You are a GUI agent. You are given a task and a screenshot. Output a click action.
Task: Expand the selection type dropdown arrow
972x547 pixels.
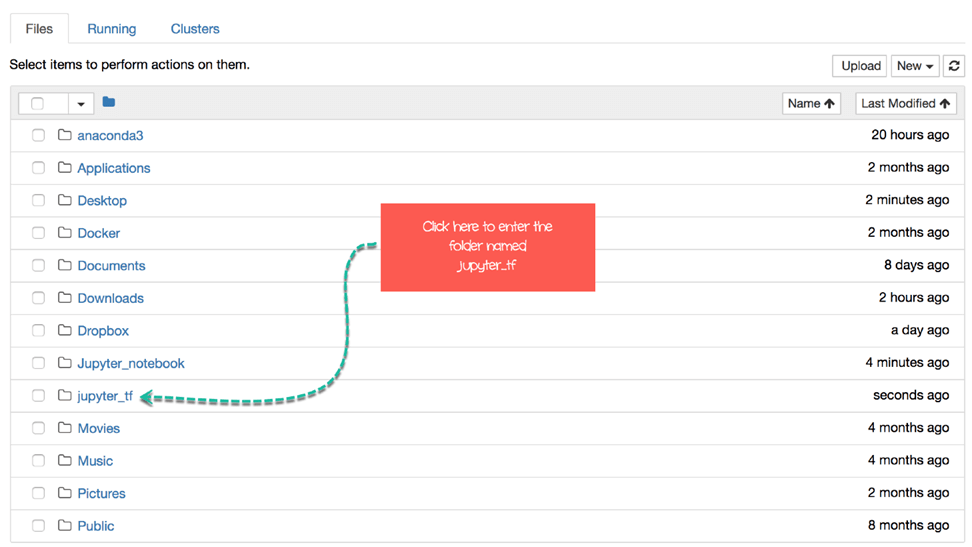(x=81, y=103)
